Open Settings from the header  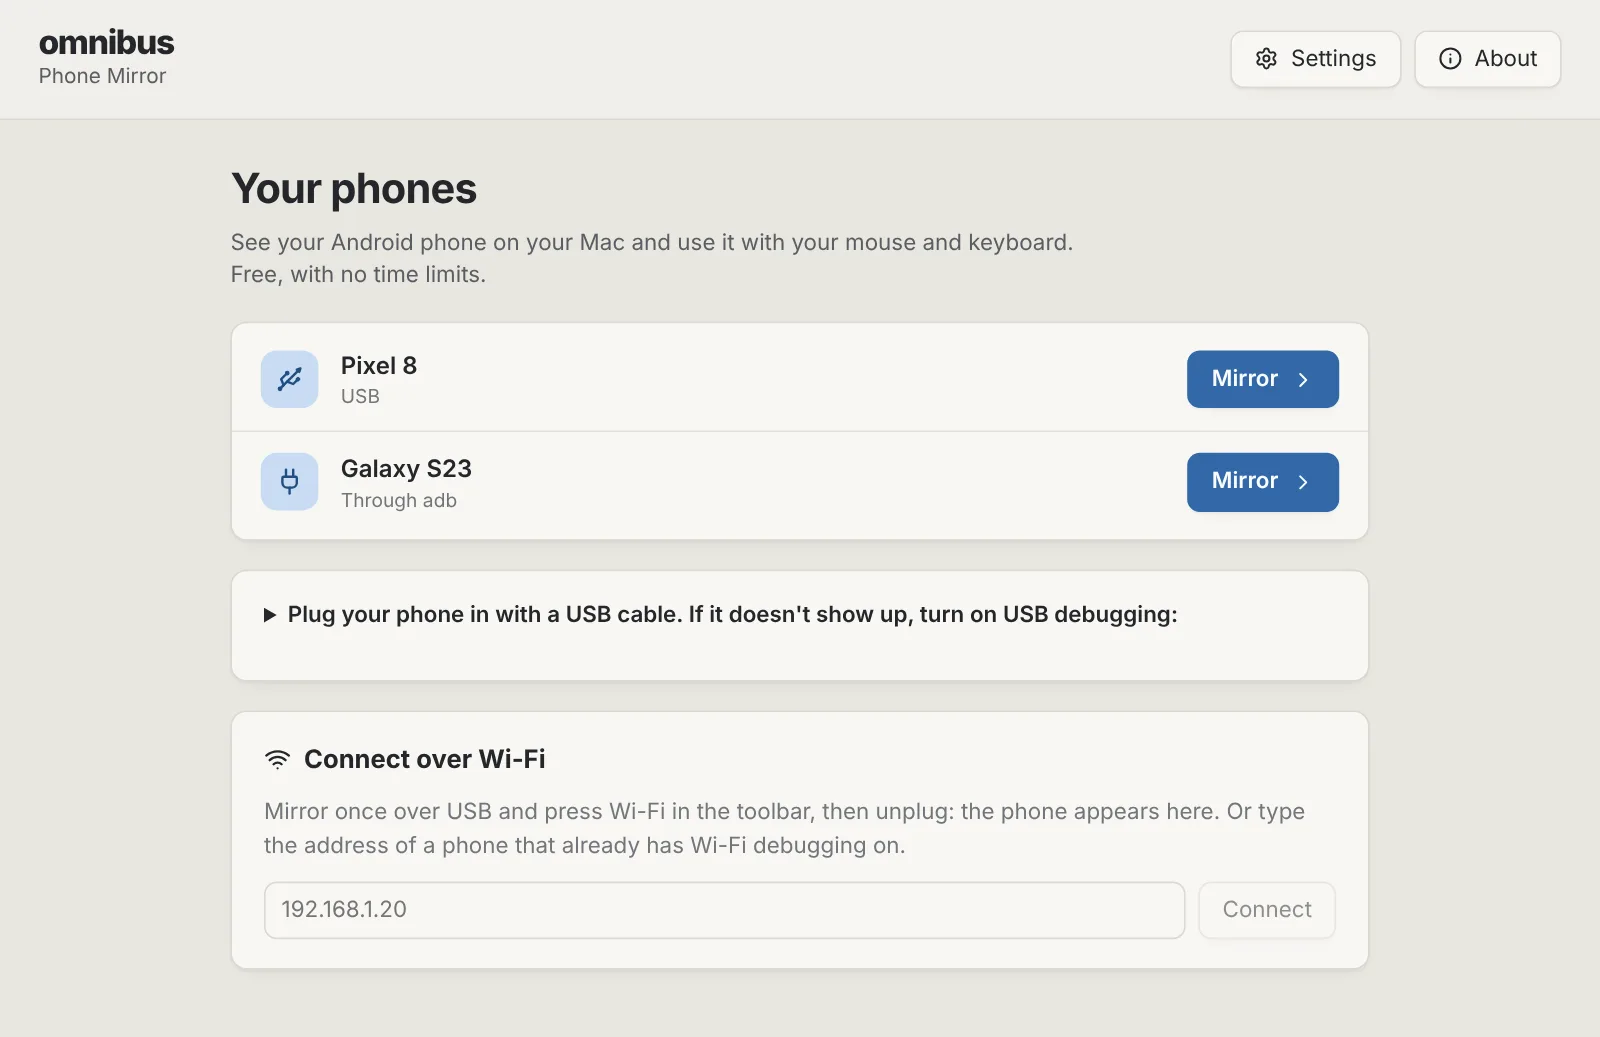[x=1315, y=59]
